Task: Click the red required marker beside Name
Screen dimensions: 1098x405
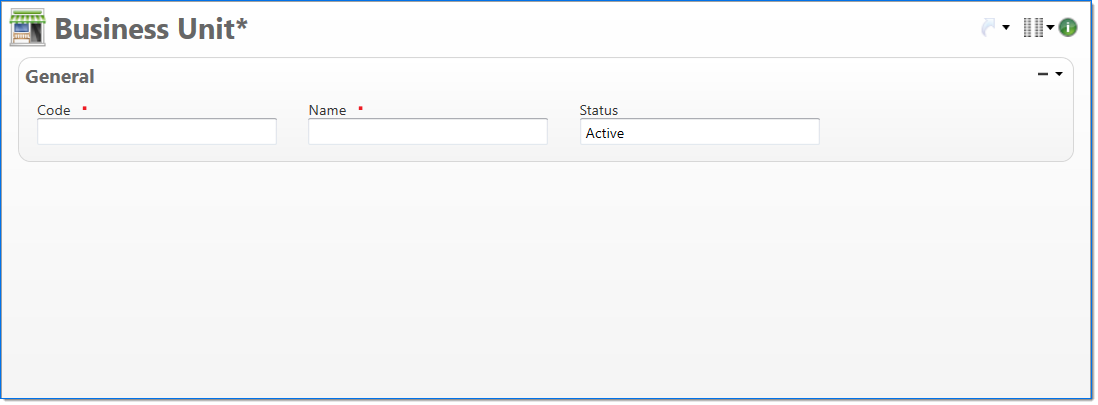Action: click(x=360, y=107)
